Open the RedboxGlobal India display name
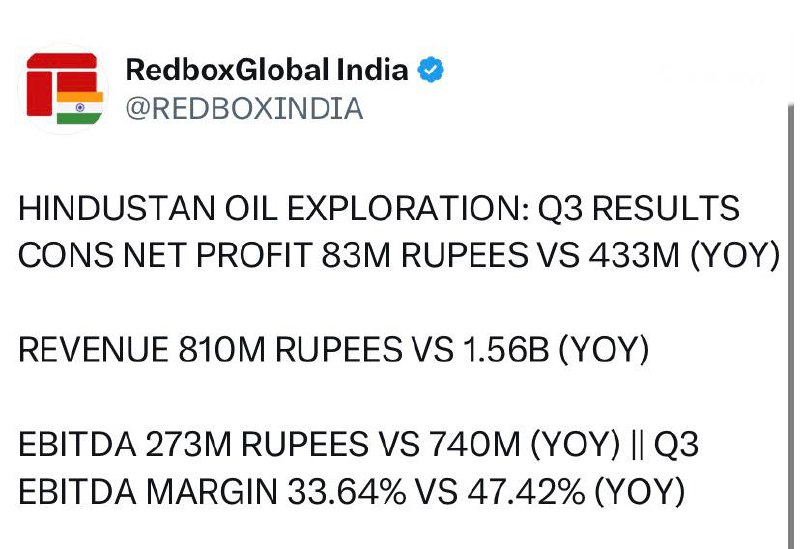This screenshot has width=800, height=549. 266,70
